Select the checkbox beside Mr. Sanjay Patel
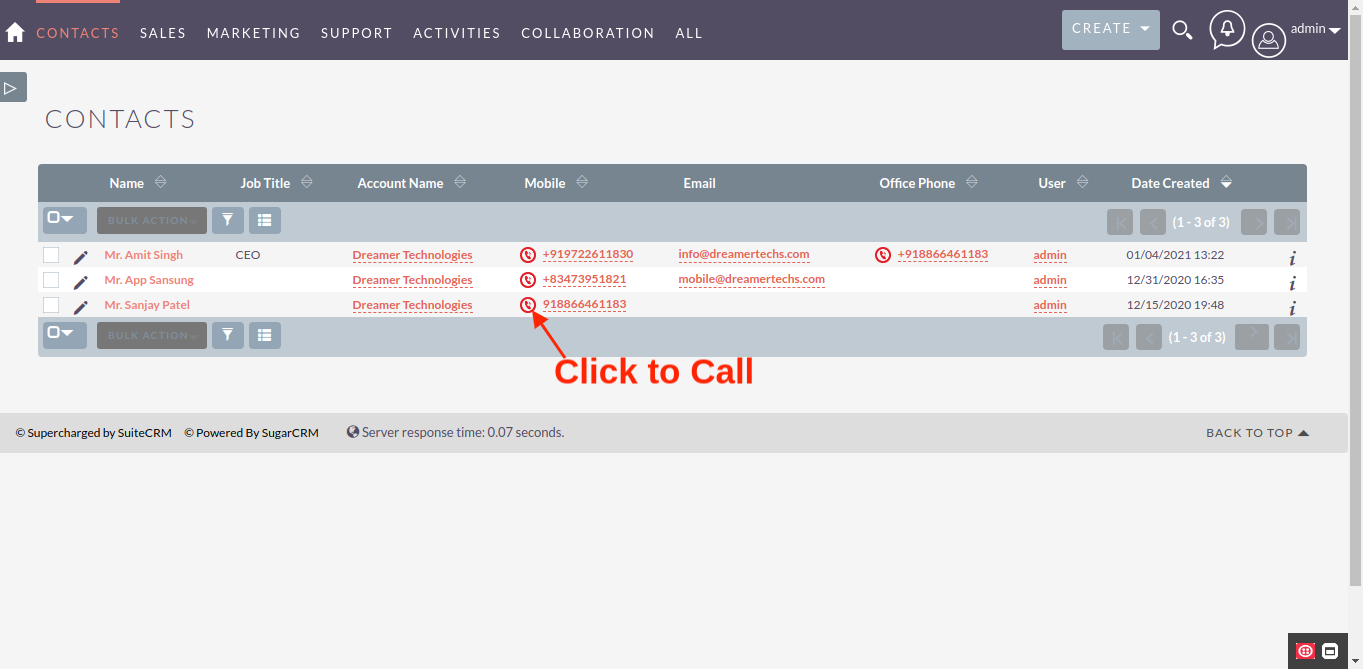 point(51,304)
